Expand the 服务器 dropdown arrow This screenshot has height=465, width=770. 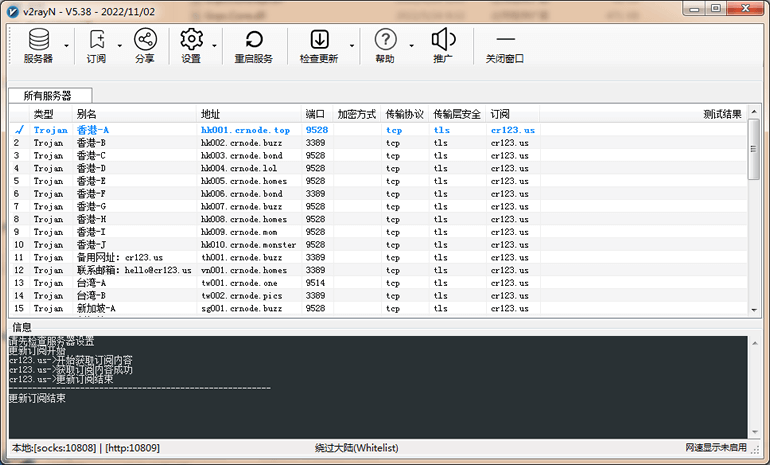66,46
